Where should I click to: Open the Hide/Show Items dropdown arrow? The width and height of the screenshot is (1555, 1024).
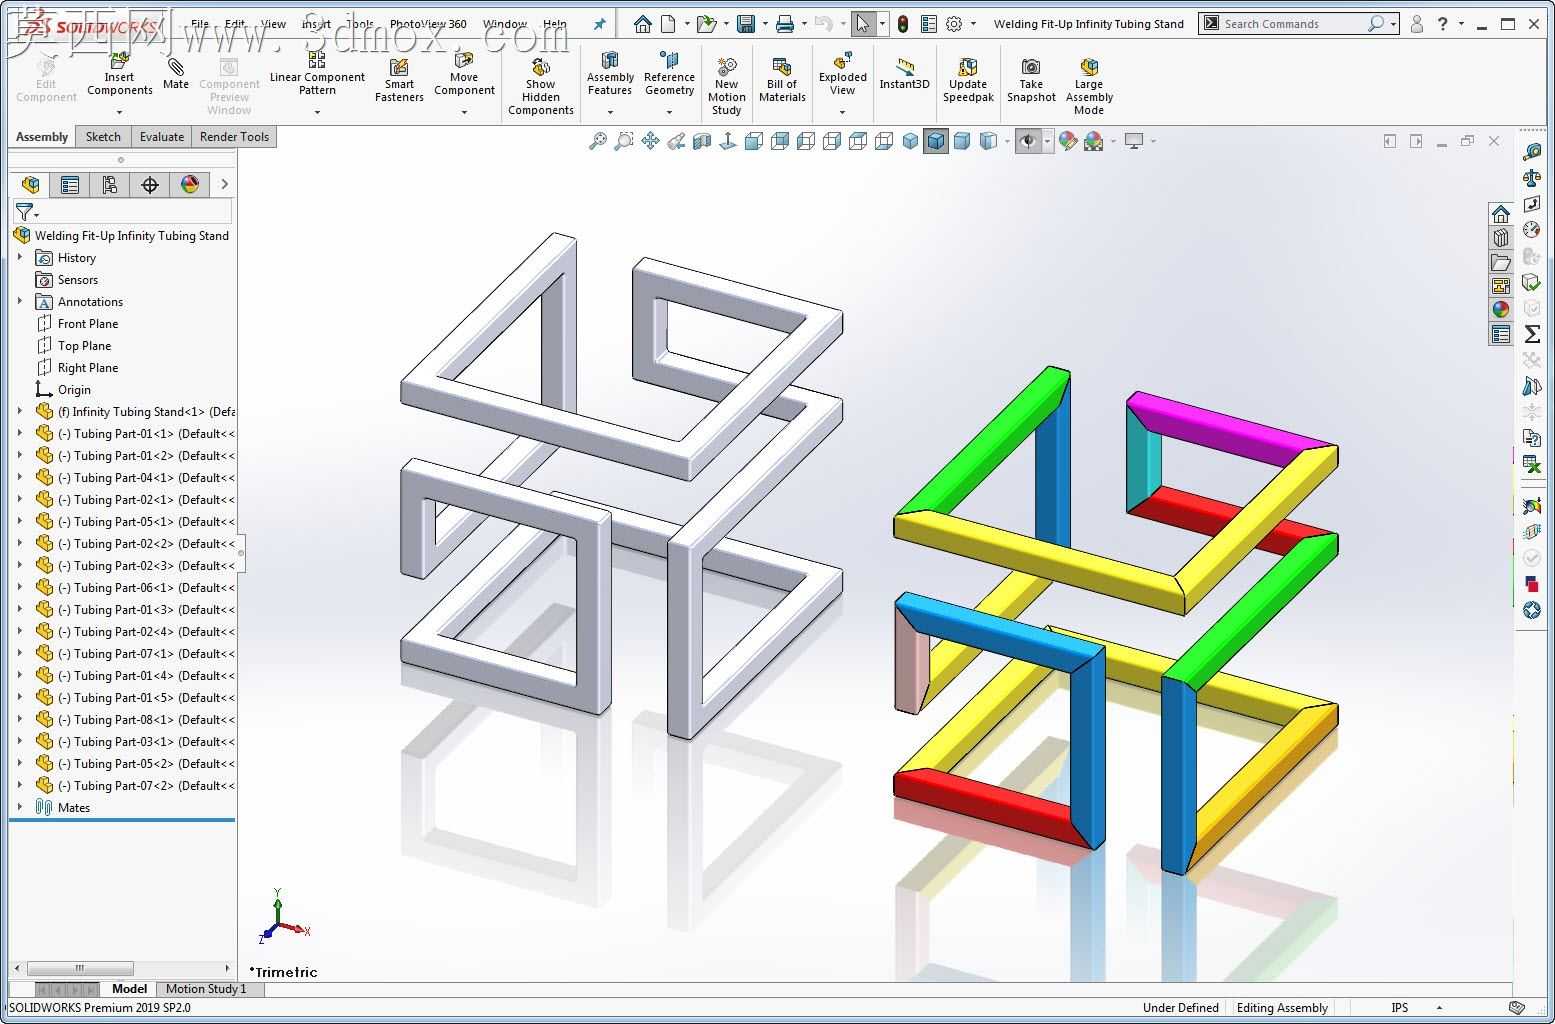pyautogui.click(x=1047, y=141)
